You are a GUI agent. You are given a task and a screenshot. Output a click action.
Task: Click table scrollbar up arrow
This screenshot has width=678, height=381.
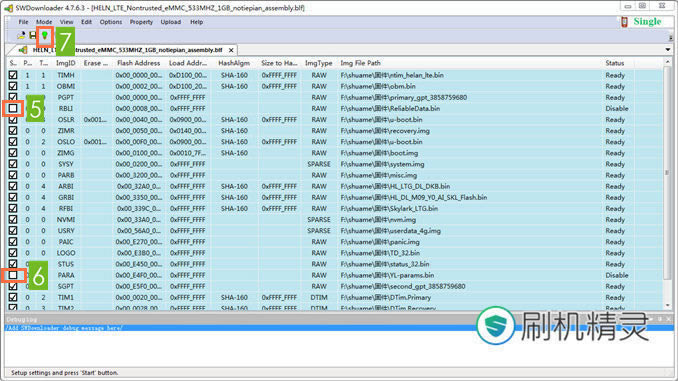pos(667,63)
